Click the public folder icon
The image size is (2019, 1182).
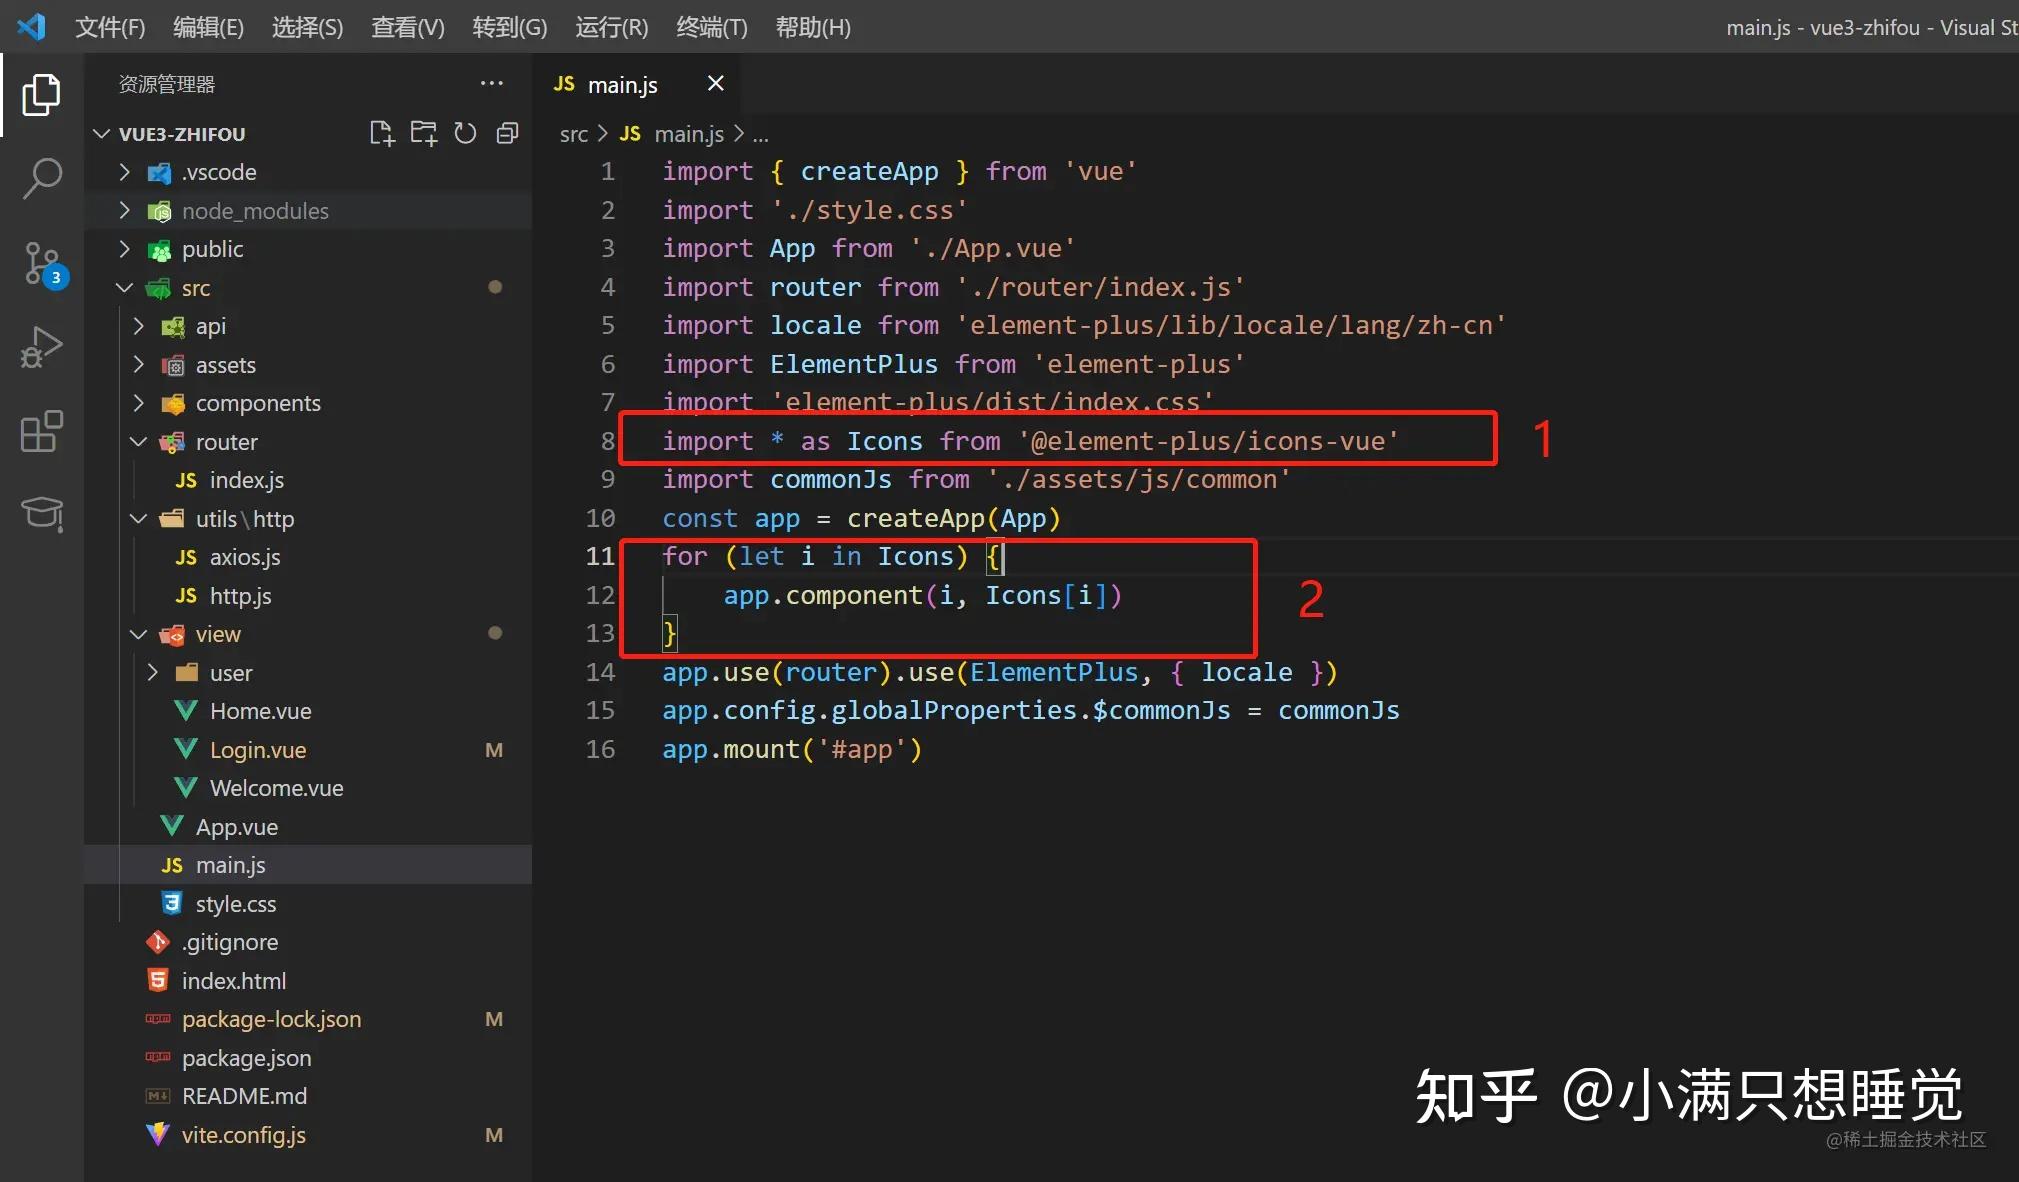click(159, 249)
